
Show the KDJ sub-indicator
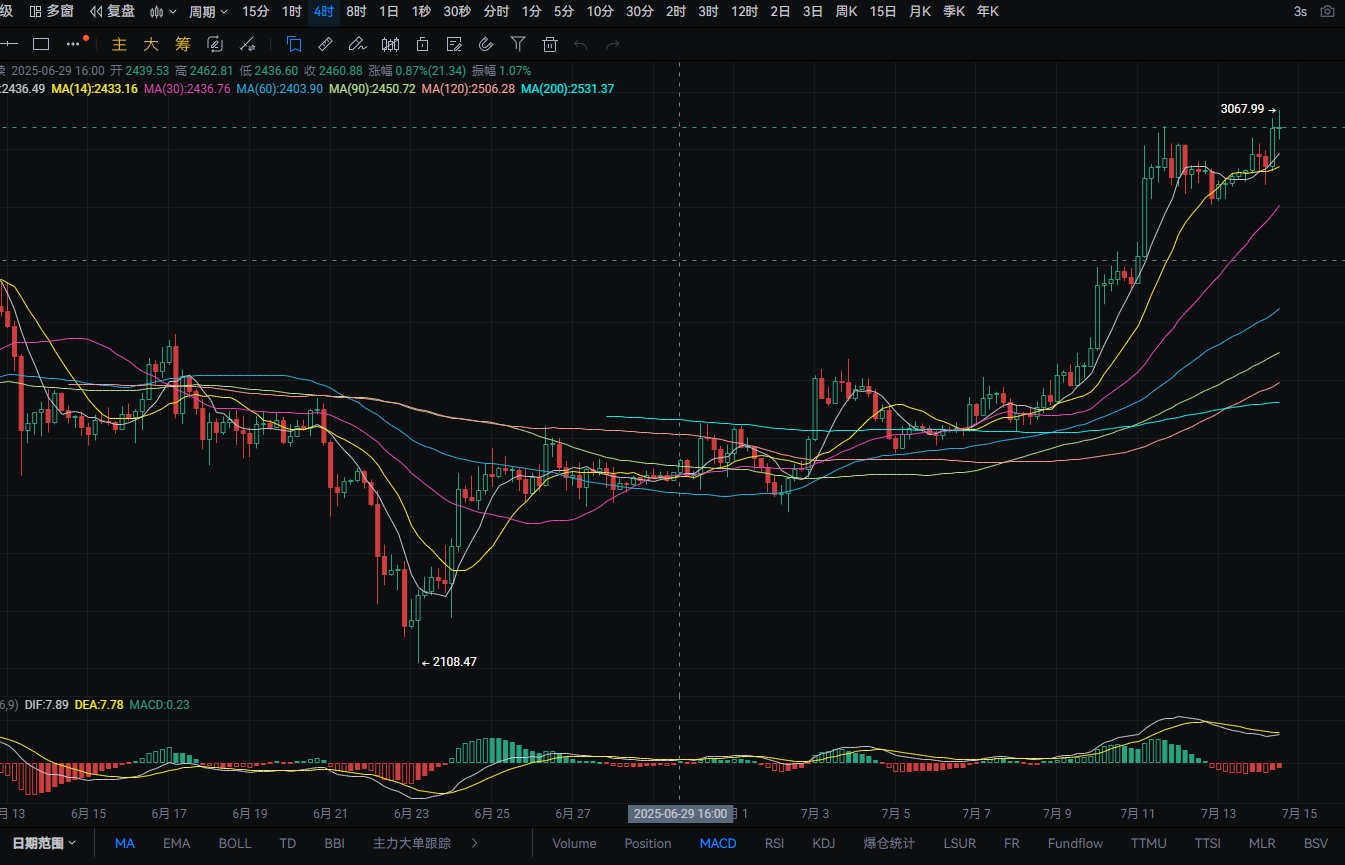(824, 843)
